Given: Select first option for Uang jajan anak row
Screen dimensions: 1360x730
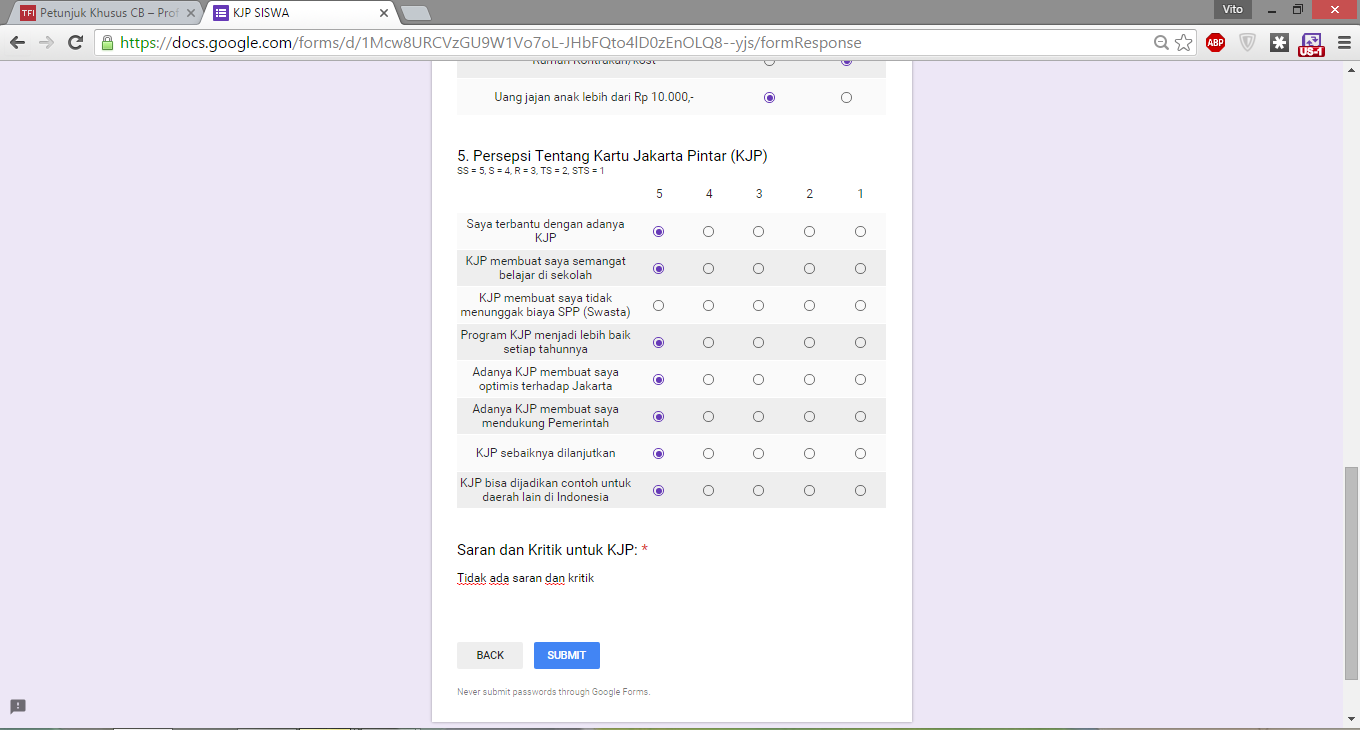Looking at the screenshot, I should [769, 97].
